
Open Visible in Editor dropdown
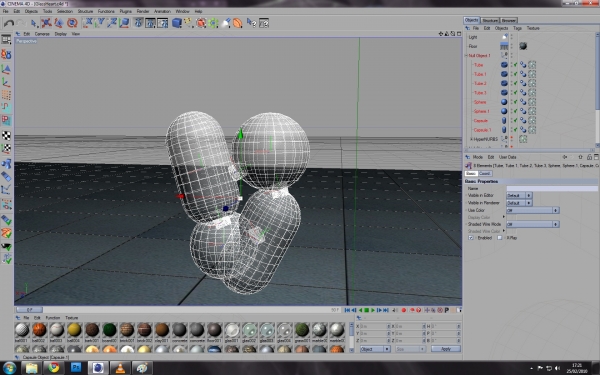pos(519,195)
